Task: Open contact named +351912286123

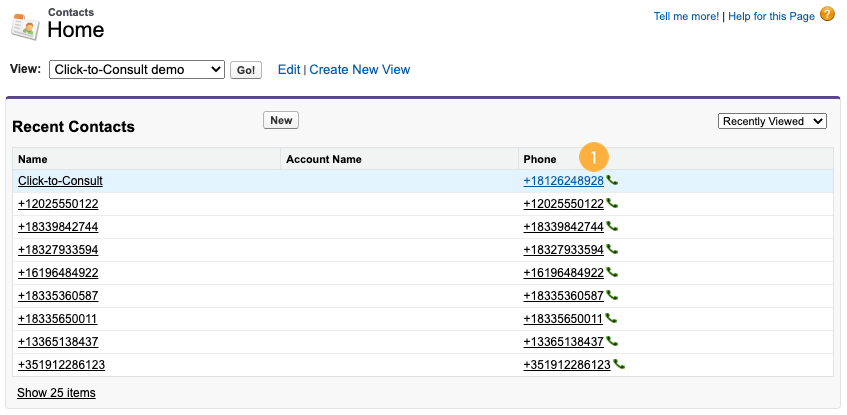Action: [62, 365]
